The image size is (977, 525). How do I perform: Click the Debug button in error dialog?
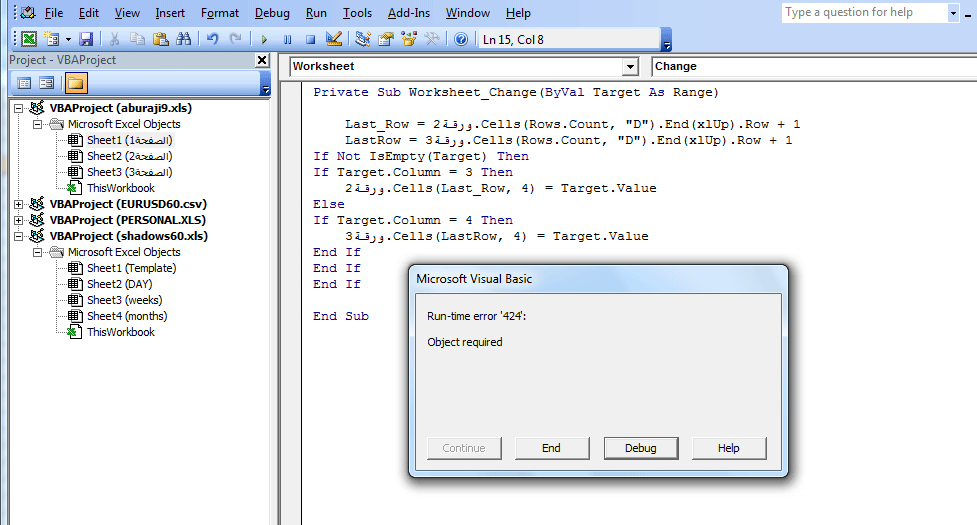641,448
